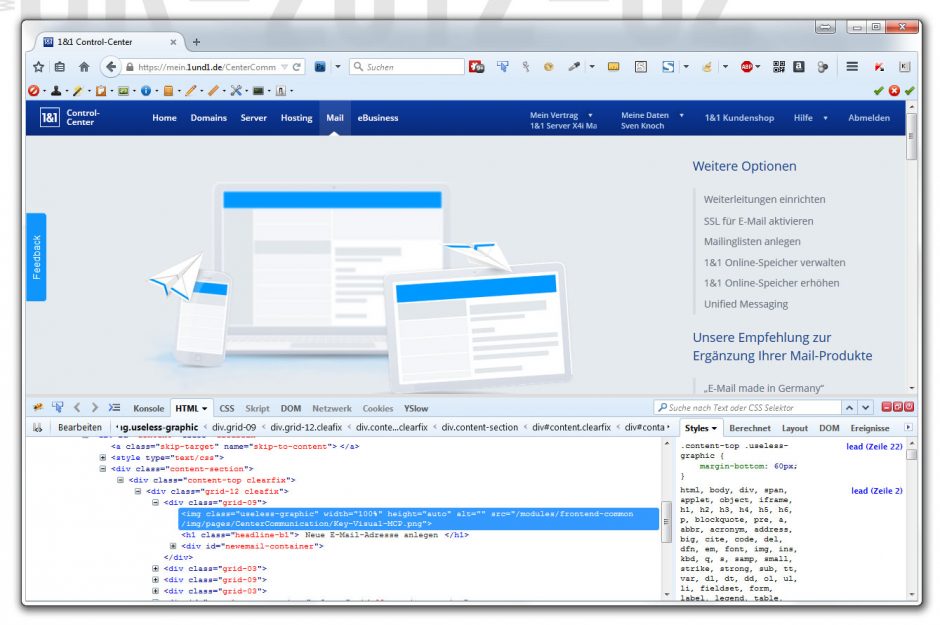
Task: Open the Netzwerk tab in Firebug
Action: [x=332, y=408]
